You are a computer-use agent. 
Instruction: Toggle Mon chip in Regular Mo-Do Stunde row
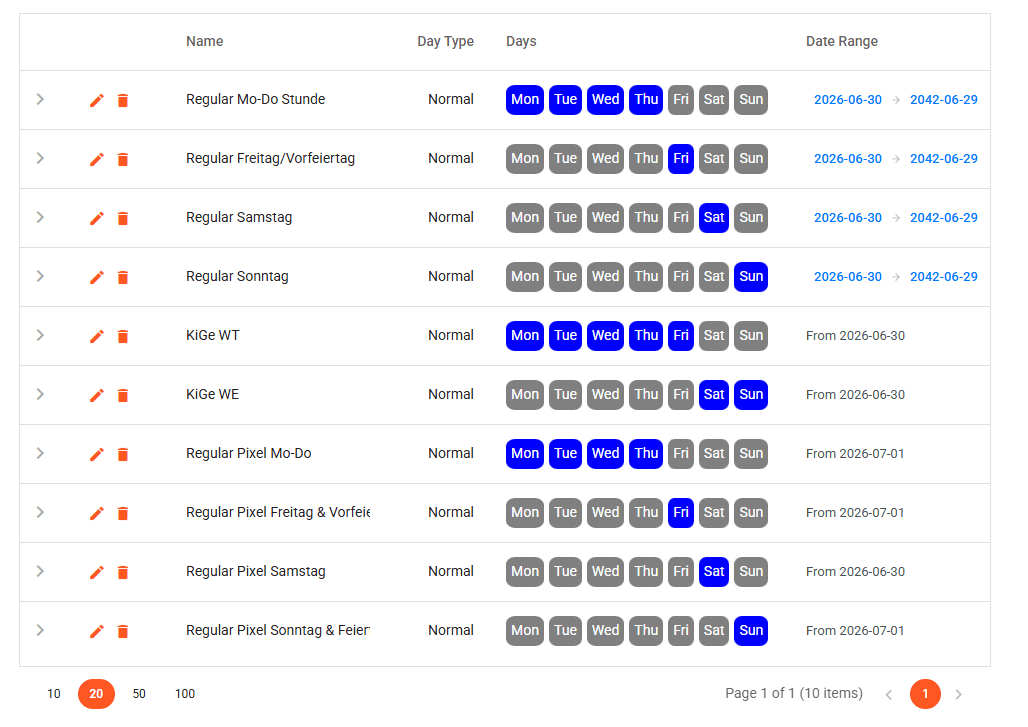click(x=525, y=100)
